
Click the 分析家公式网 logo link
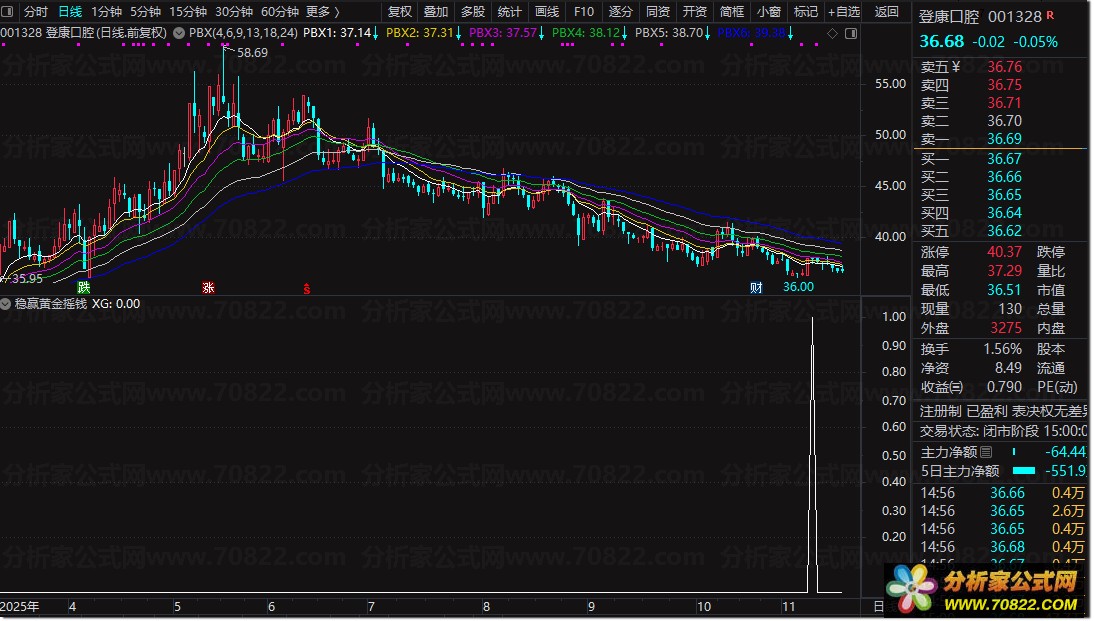(x=985, y=590)
